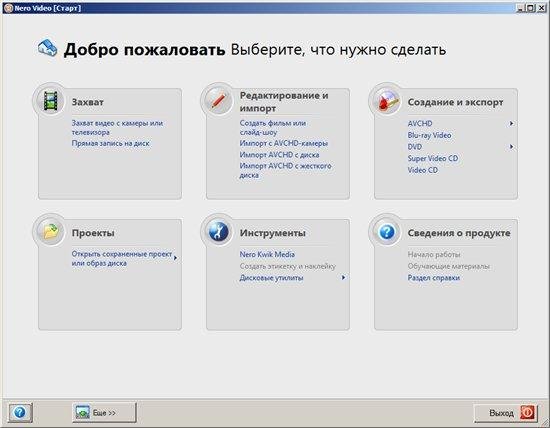
Task: Close the Nero Video window
Action: (x=541, y=8)
